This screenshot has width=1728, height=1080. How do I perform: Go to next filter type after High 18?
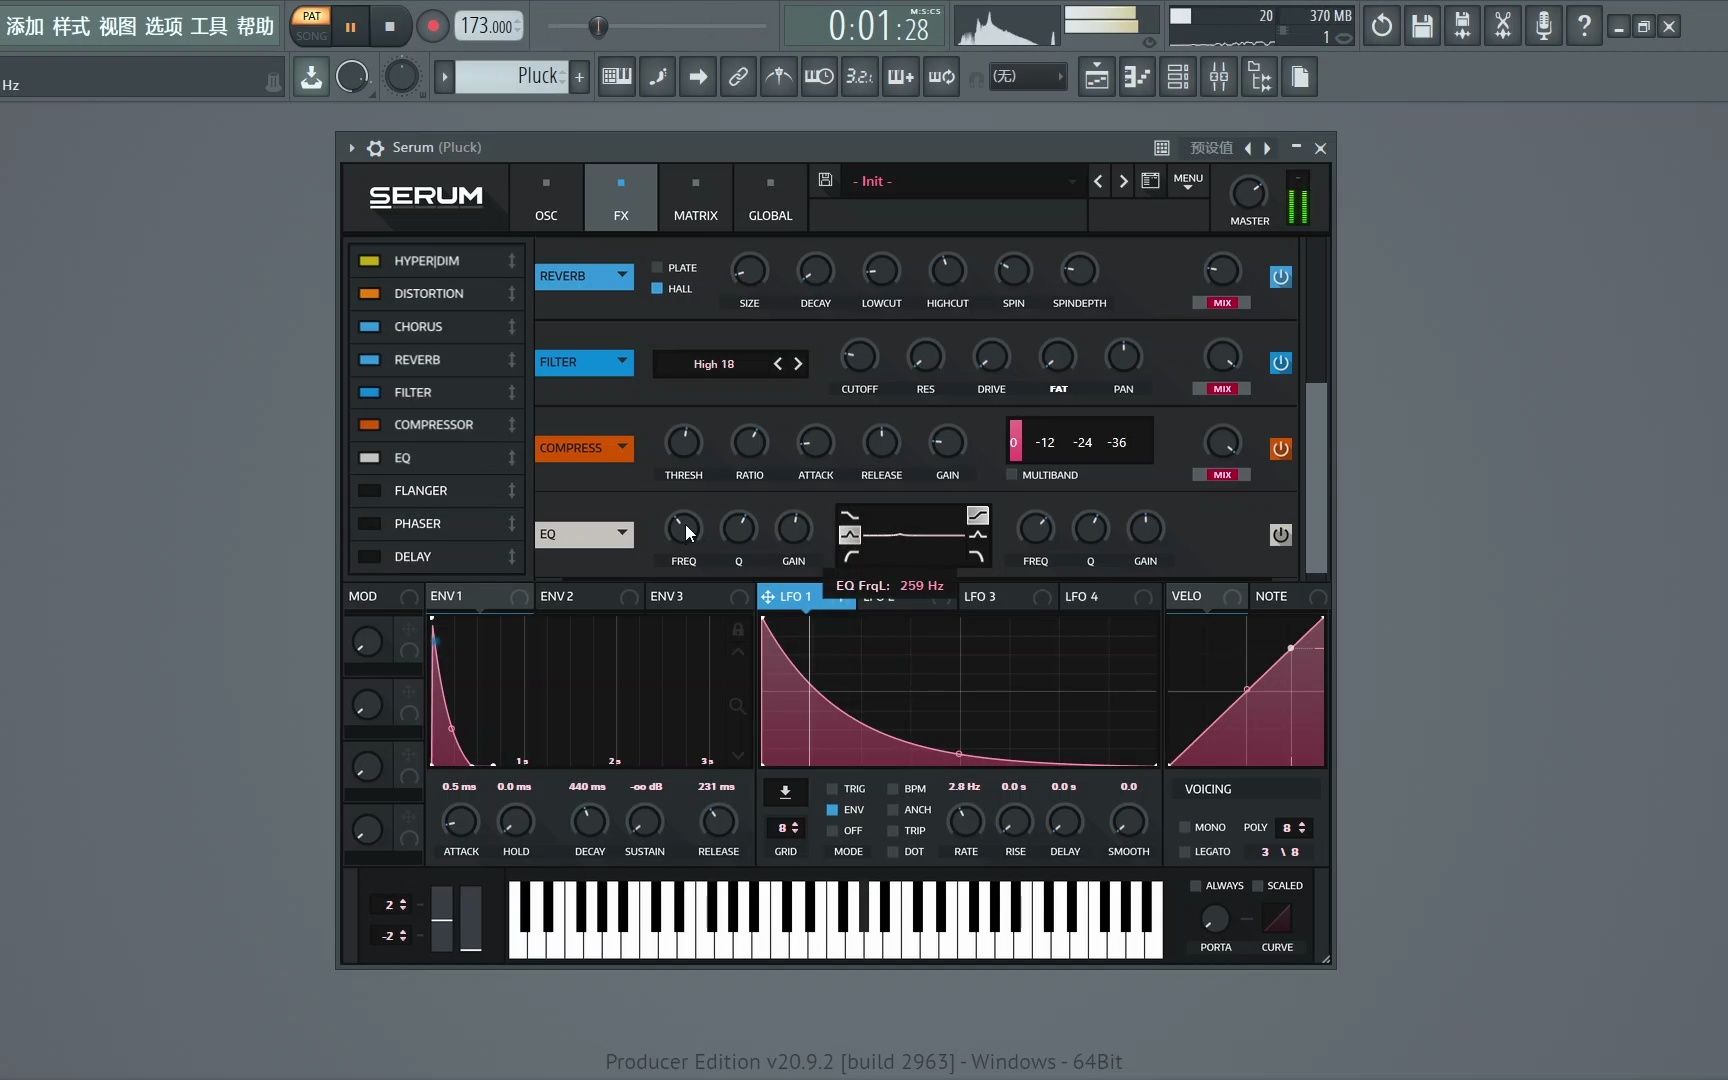pos(798,364)
